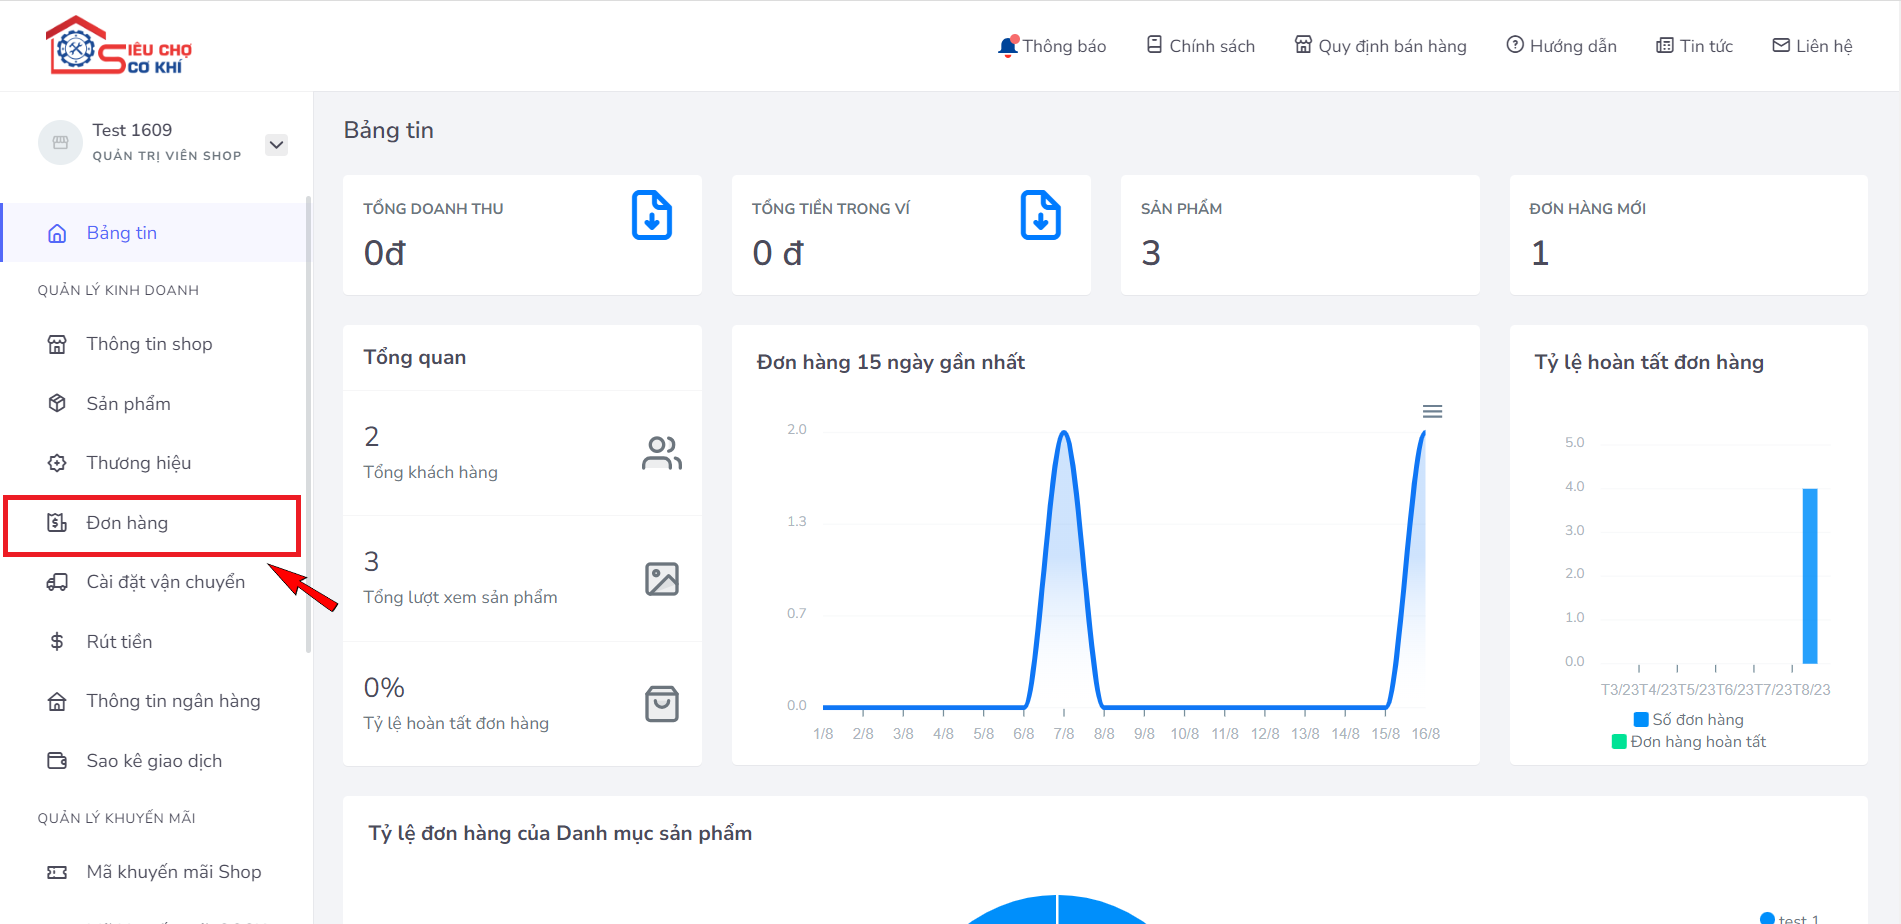Click the box icon beside Sản phẩm
This screenshot has height=924, width=1901.
tap(57, 403)
